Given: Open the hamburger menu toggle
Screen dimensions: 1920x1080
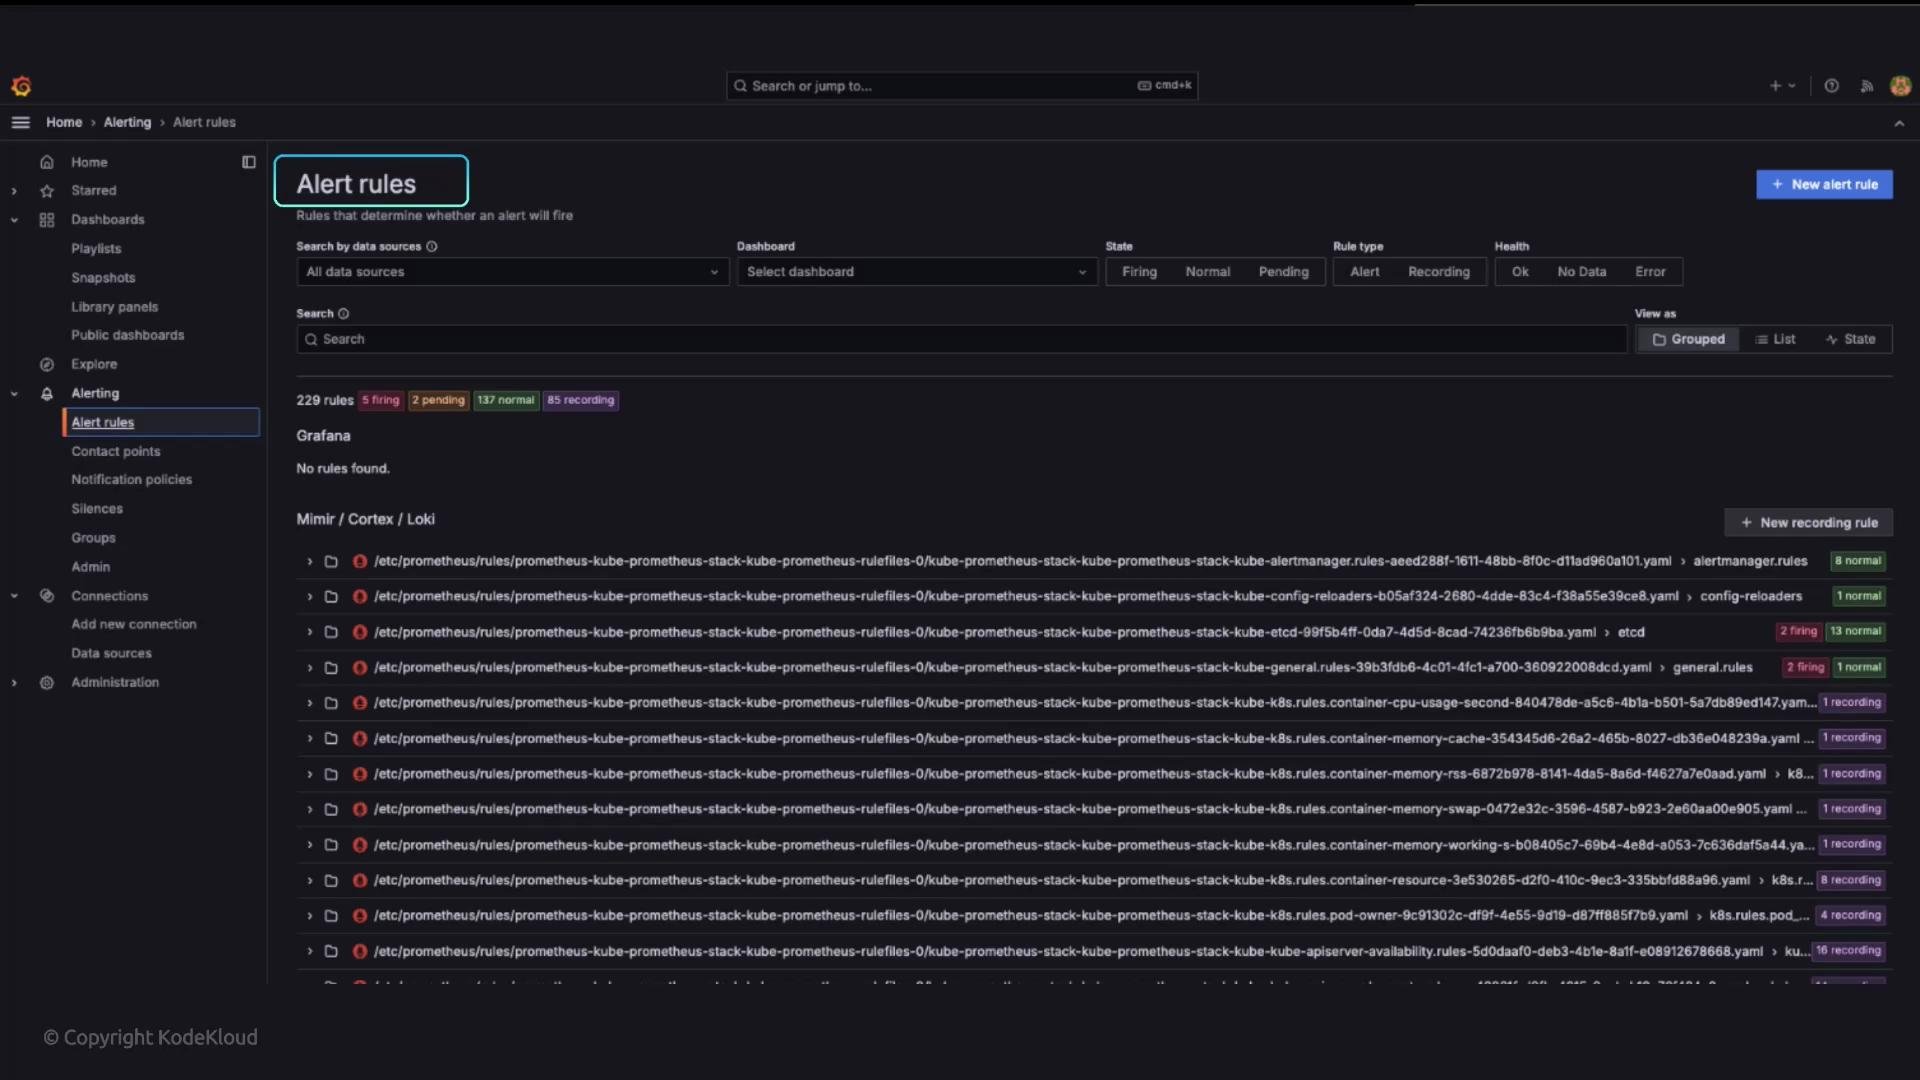Looking at the screenshot, I should pos(20,122).
